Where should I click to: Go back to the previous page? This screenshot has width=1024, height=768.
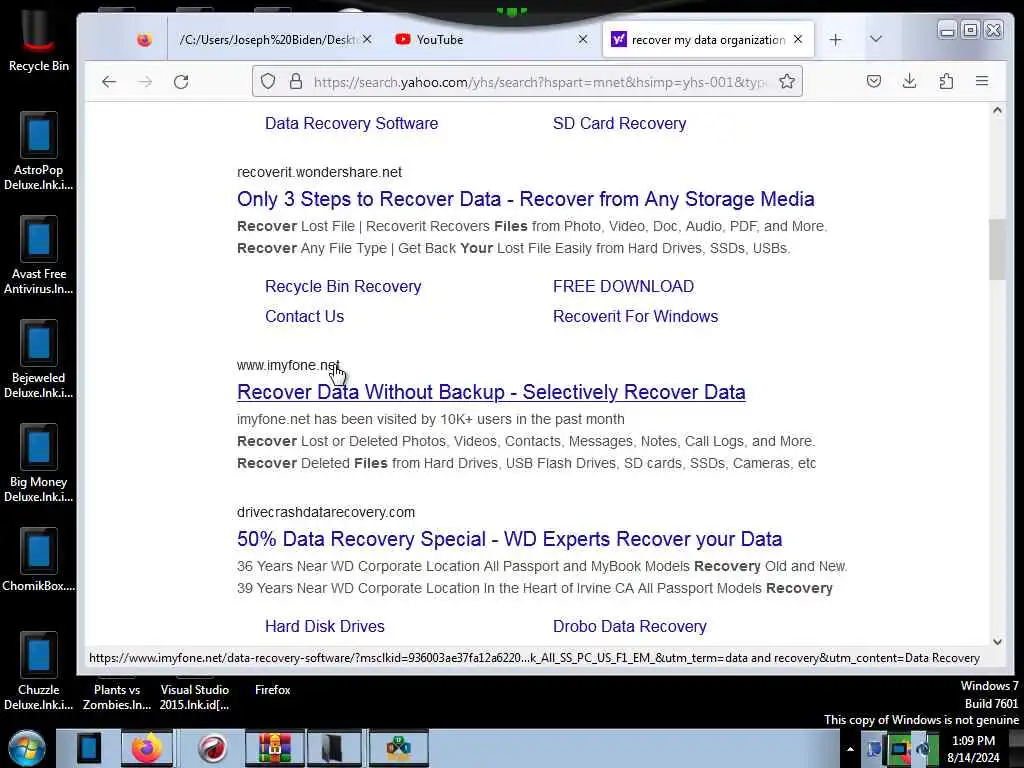pyautogui.click(x=108, y=82)
